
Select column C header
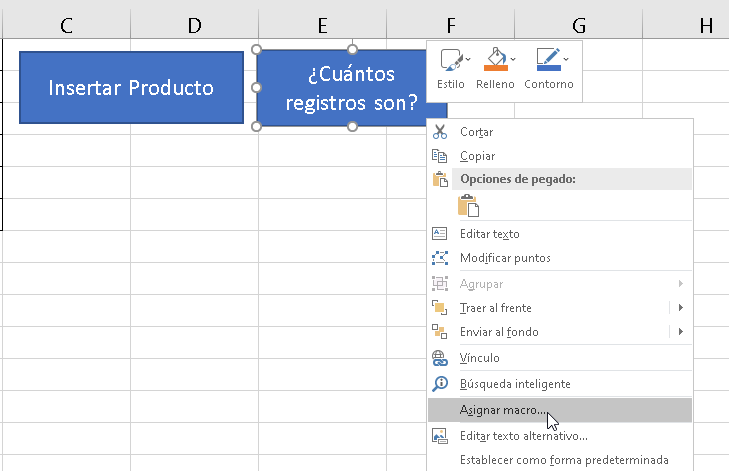66,25
